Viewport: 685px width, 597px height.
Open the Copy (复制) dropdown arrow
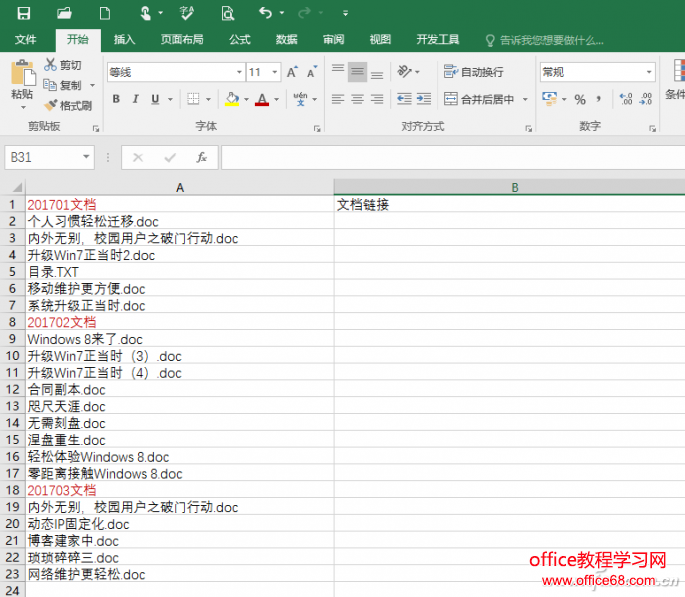pos(92,85)
